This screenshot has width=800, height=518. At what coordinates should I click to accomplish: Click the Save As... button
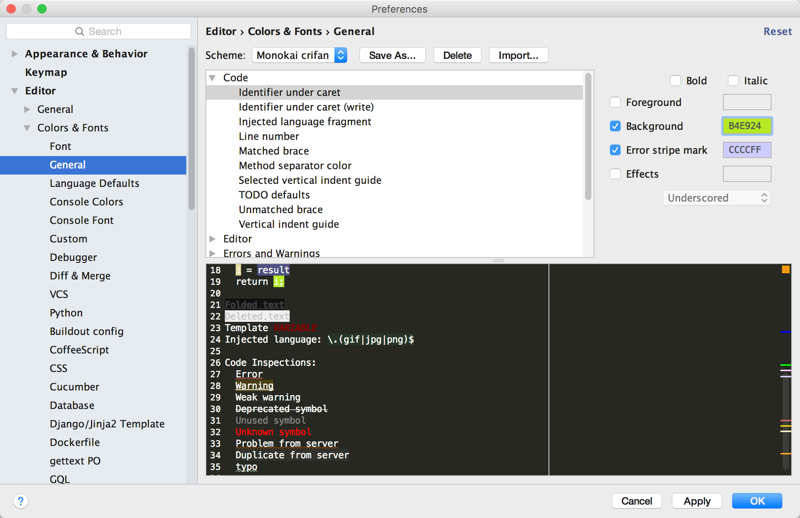click(392, 55)
